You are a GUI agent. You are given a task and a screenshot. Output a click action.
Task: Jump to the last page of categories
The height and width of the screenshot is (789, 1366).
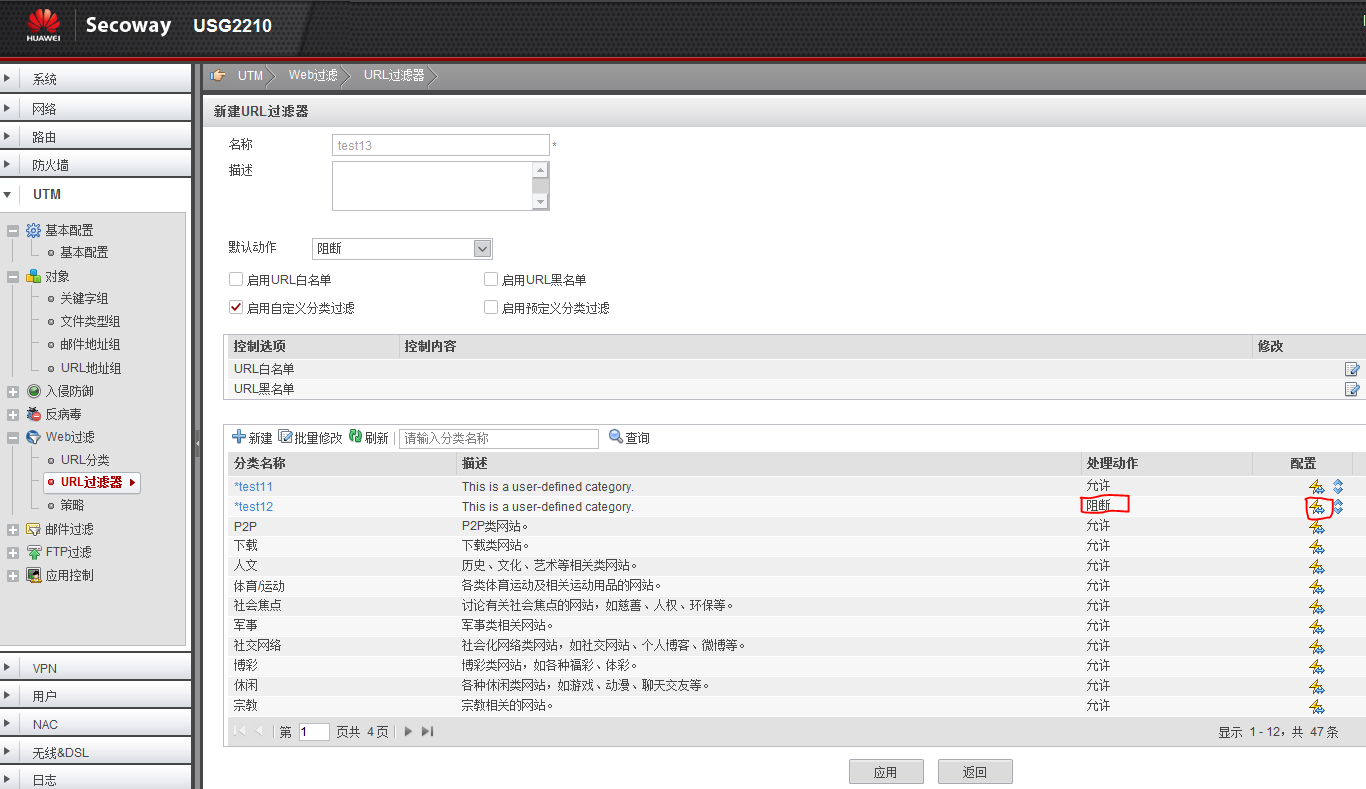[427, 732]
